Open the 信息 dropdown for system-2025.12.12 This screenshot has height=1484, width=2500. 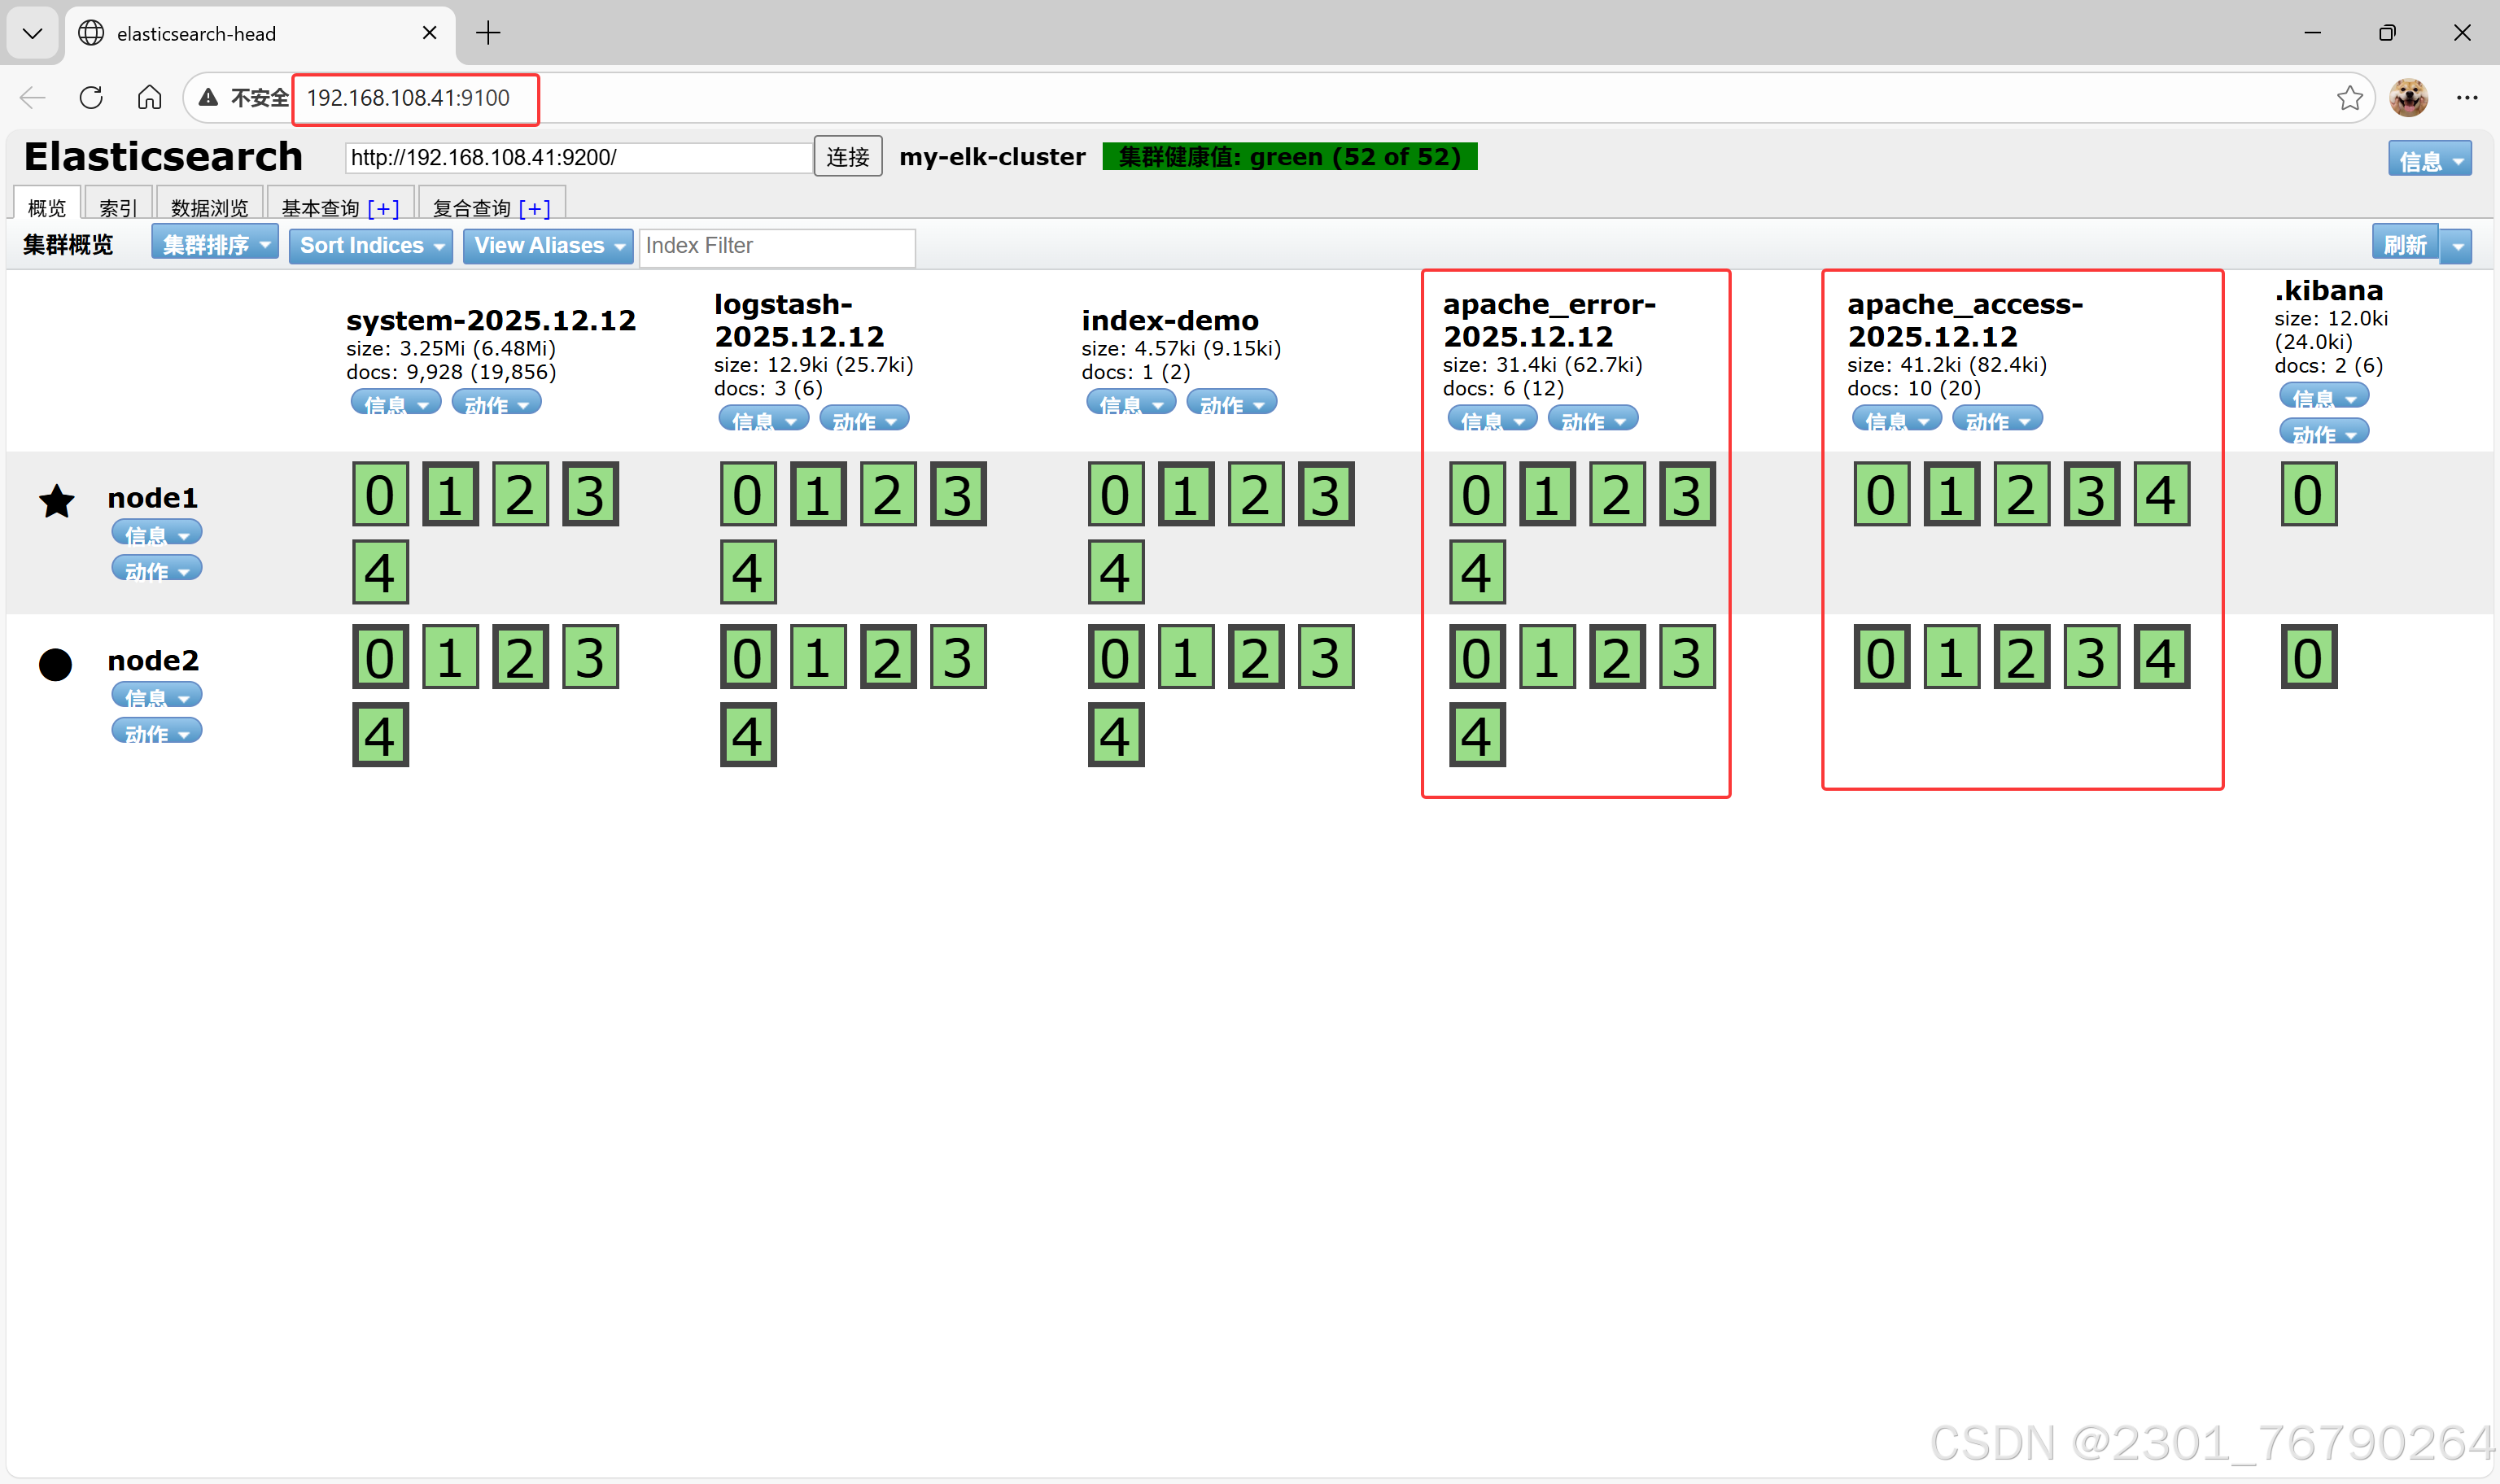pos(396,403)
